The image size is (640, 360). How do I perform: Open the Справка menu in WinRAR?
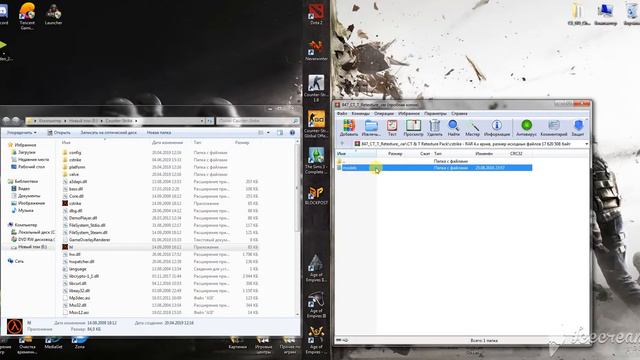click(459, 113)
